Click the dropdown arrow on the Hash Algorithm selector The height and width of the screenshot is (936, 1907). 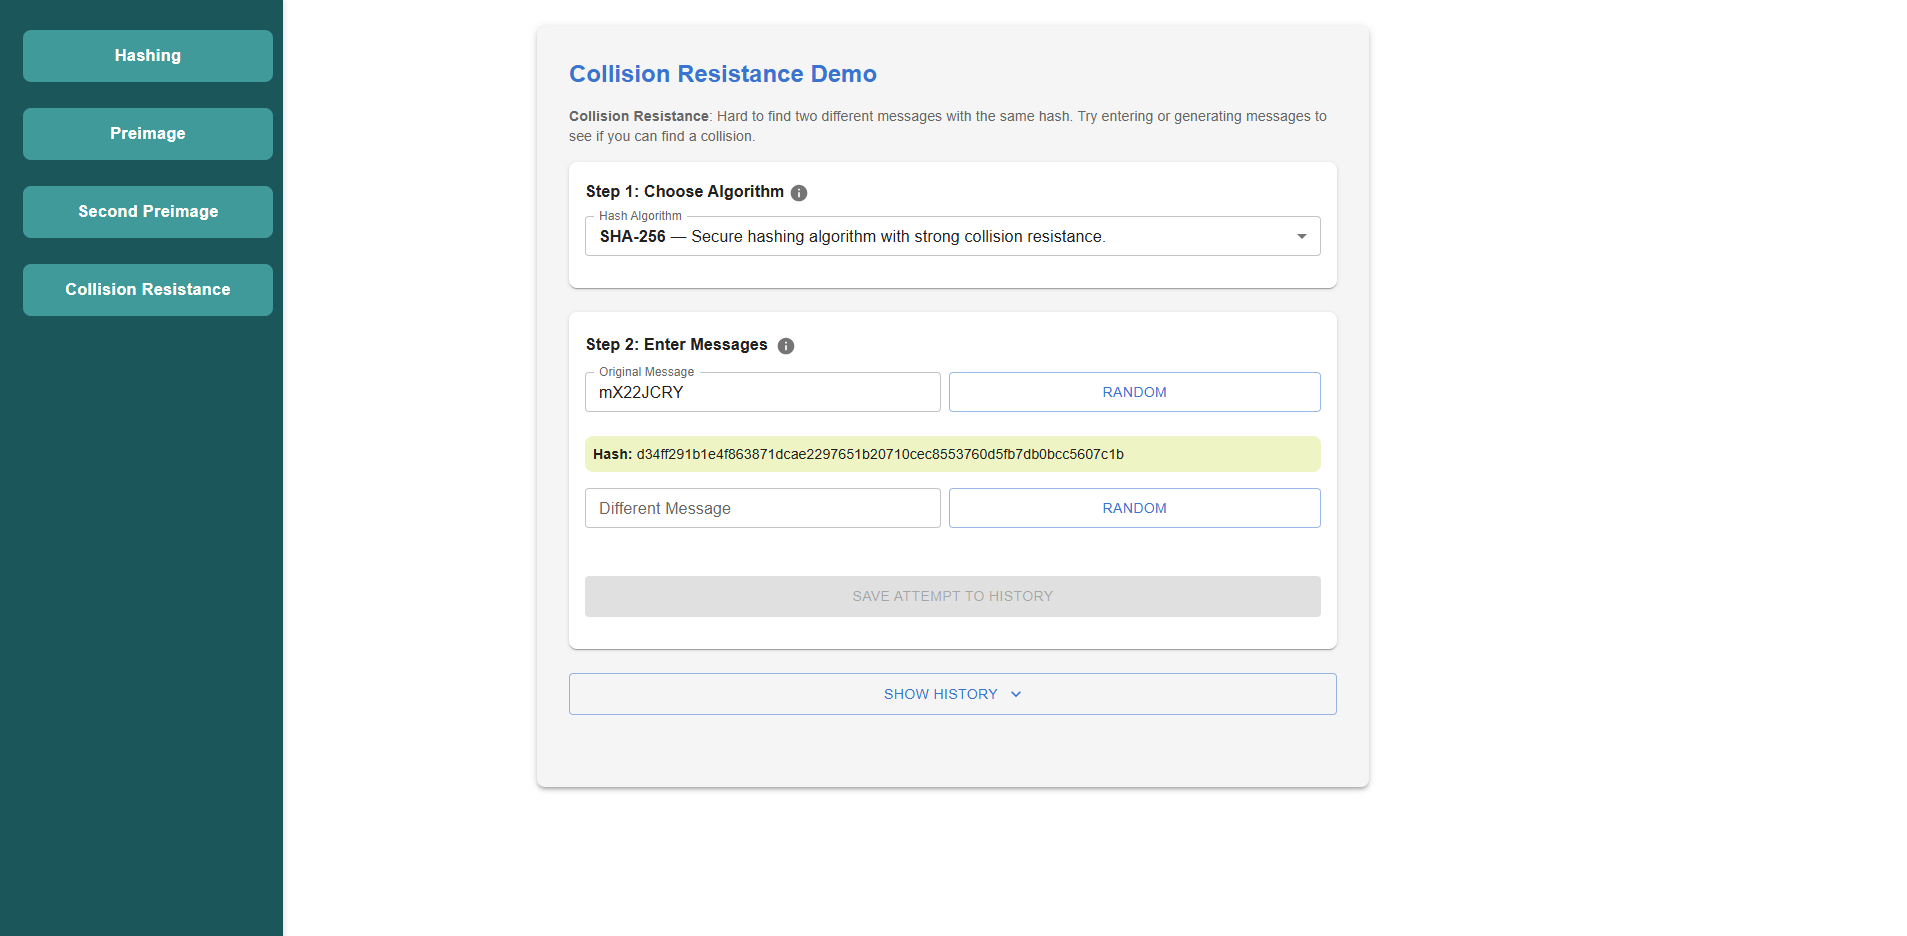pos(1300,236)
